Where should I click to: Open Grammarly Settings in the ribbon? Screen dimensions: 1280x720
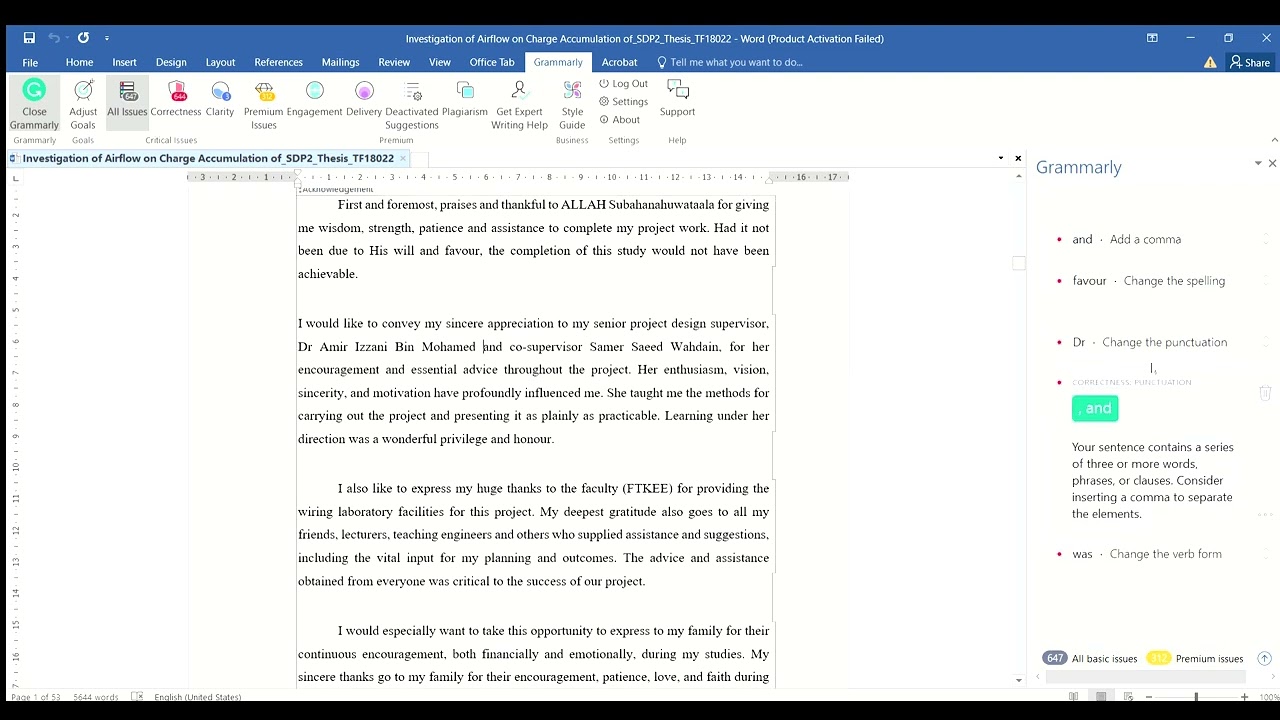(623, 102)
